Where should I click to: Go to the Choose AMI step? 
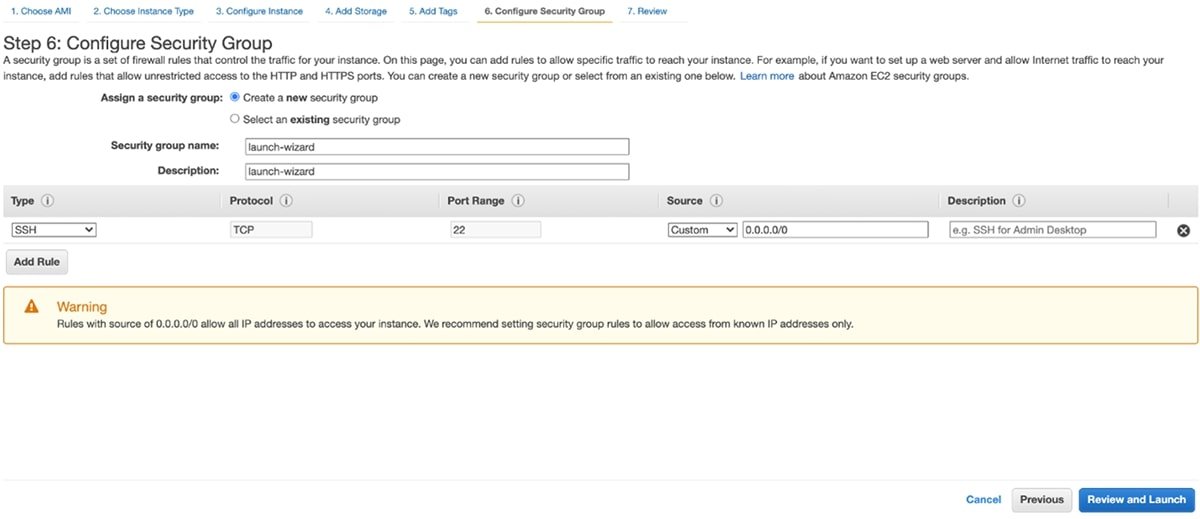[x=41, y=11]
